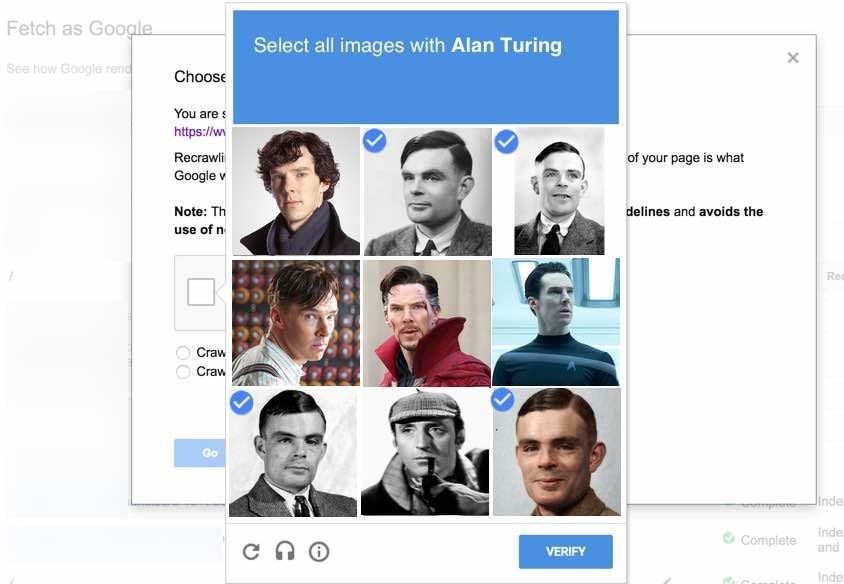Tick the reCAPTCHA checkbox in the dialog
Image resolution: width=844 pixels, height=584 pixels.
(201, 292)
